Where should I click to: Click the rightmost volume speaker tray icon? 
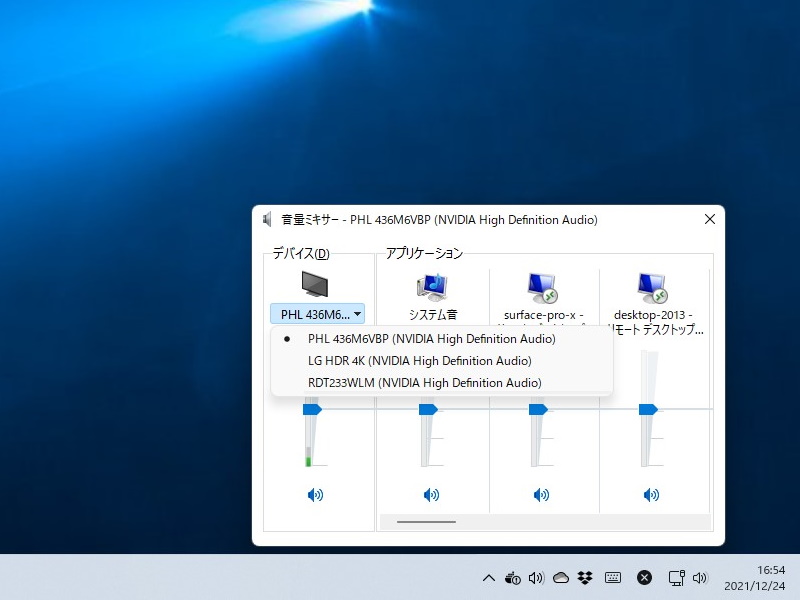[700, 578]
